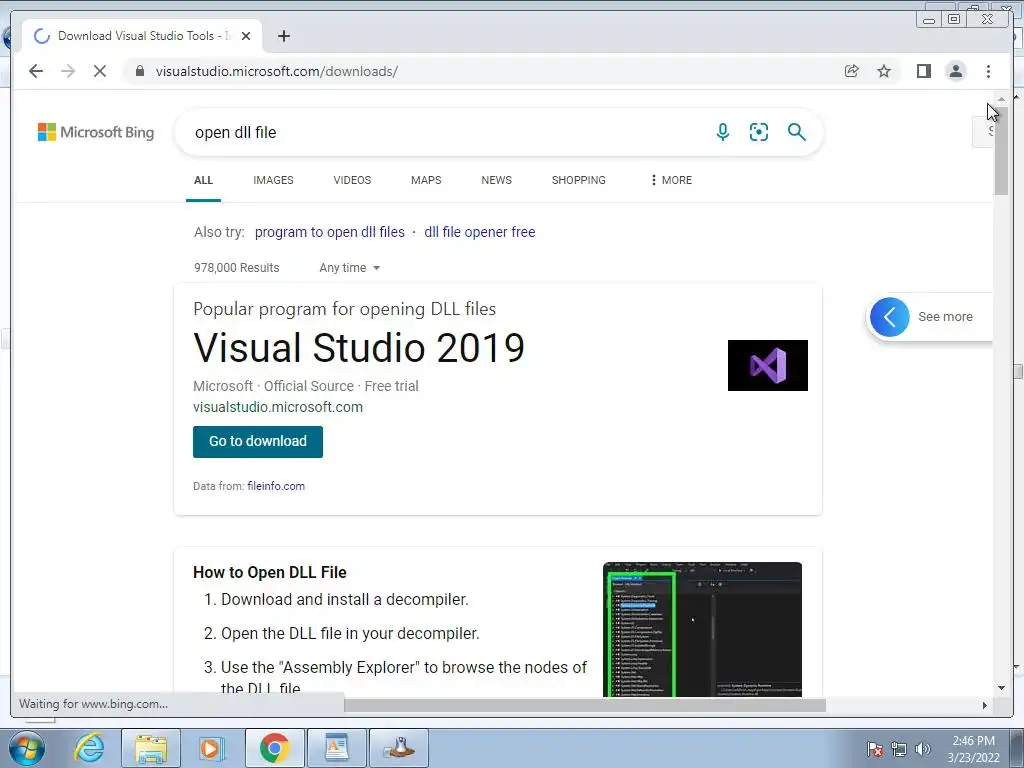The width and height of the screenshot is (1024, 768).
Task: Open the Chrome side panel
Action: pyautogui.click(x=923, y=71)
